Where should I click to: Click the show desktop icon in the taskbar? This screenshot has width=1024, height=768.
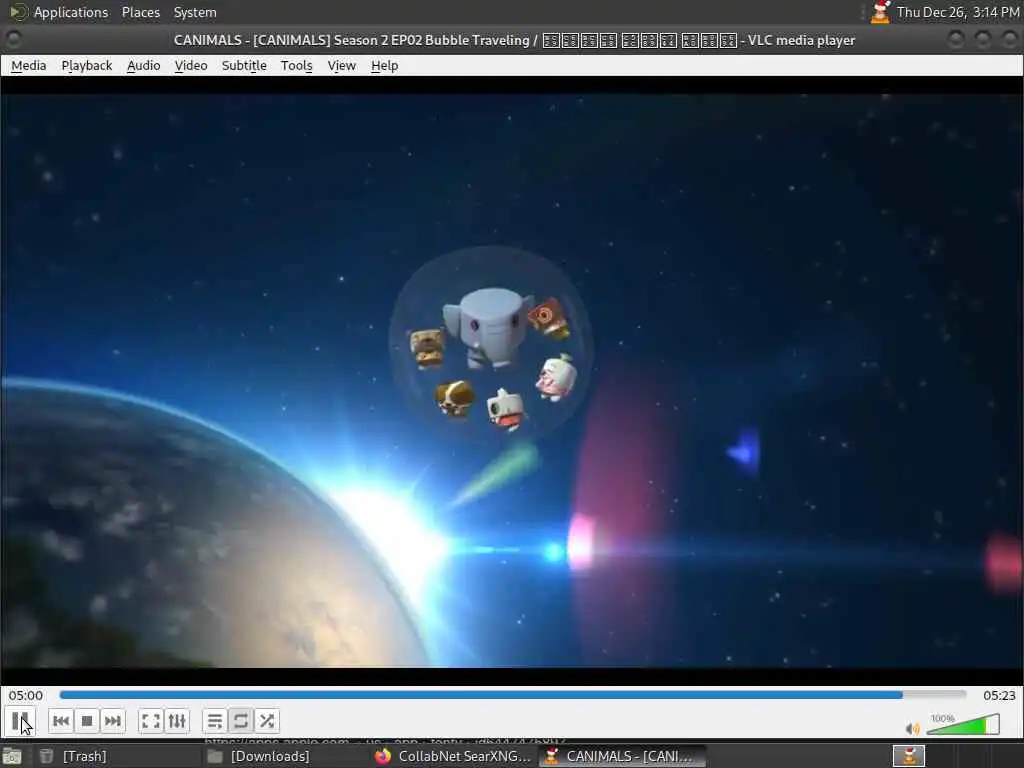pos(12,757)
